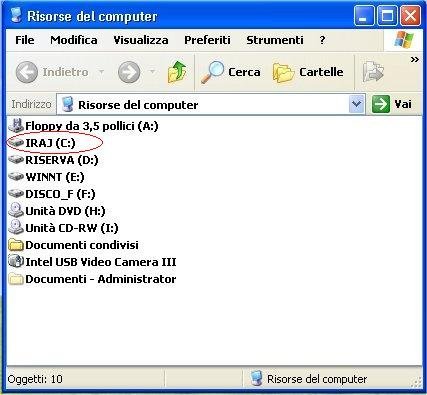427x395 pixels.
Task: Open the address bar dropdown
Action: point(356,104)
